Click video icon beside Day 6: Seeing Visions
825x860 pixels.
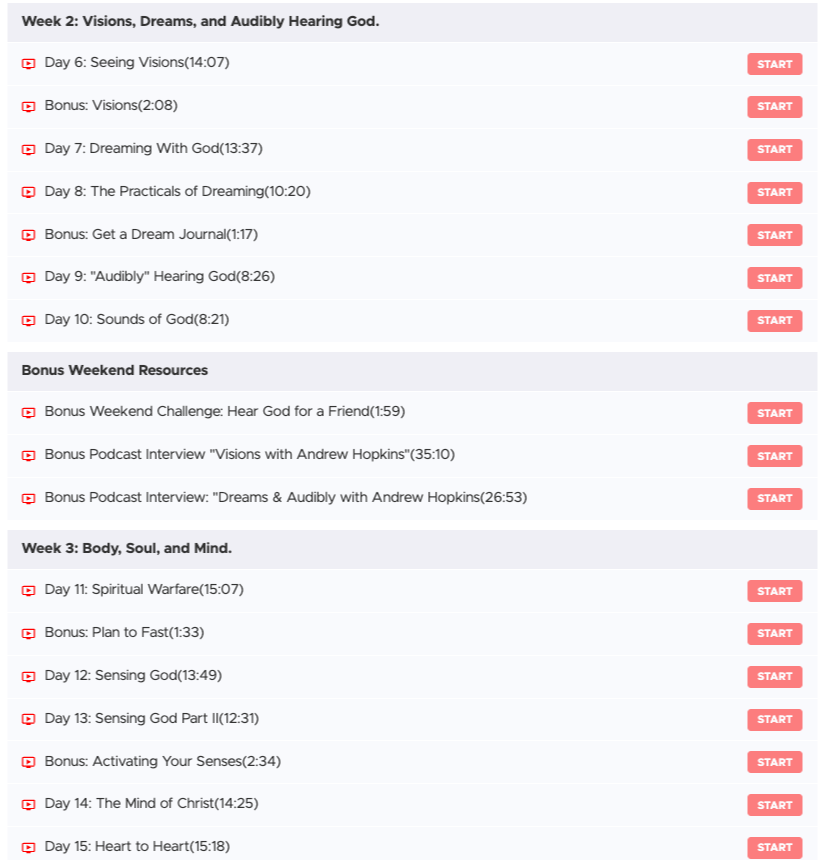29,64
